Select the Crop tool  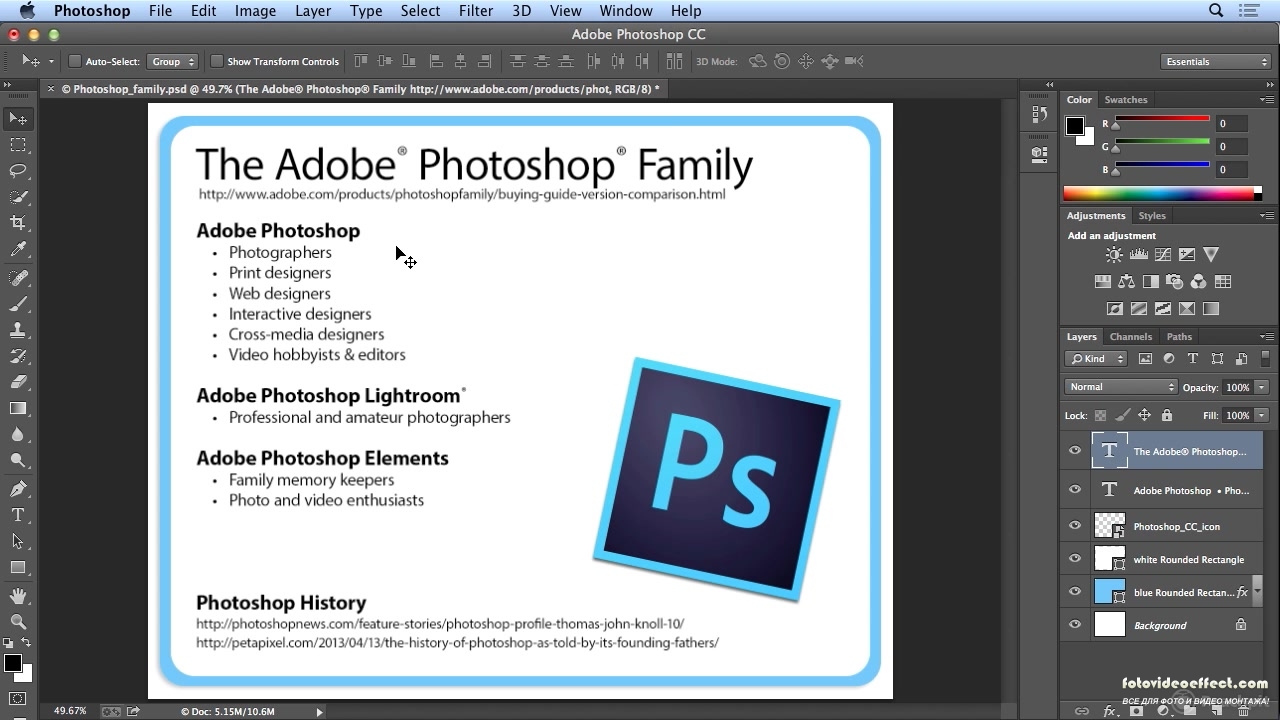point(18,223)
